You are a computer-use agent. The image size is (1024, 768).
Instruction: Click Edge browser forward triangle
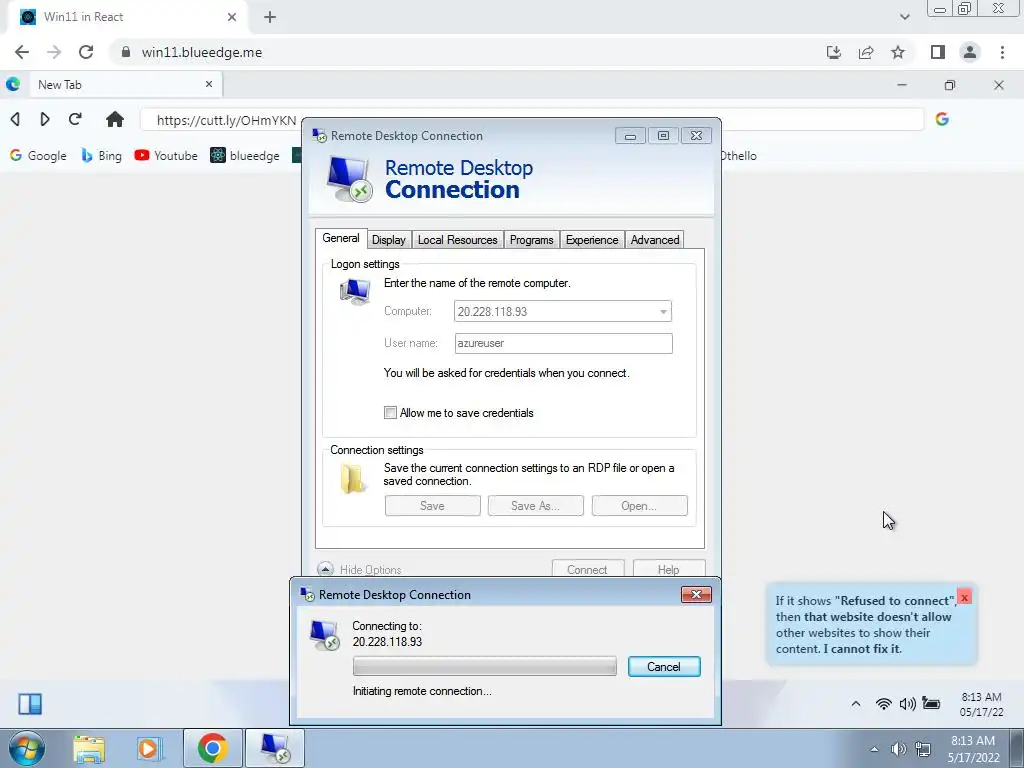44,119
